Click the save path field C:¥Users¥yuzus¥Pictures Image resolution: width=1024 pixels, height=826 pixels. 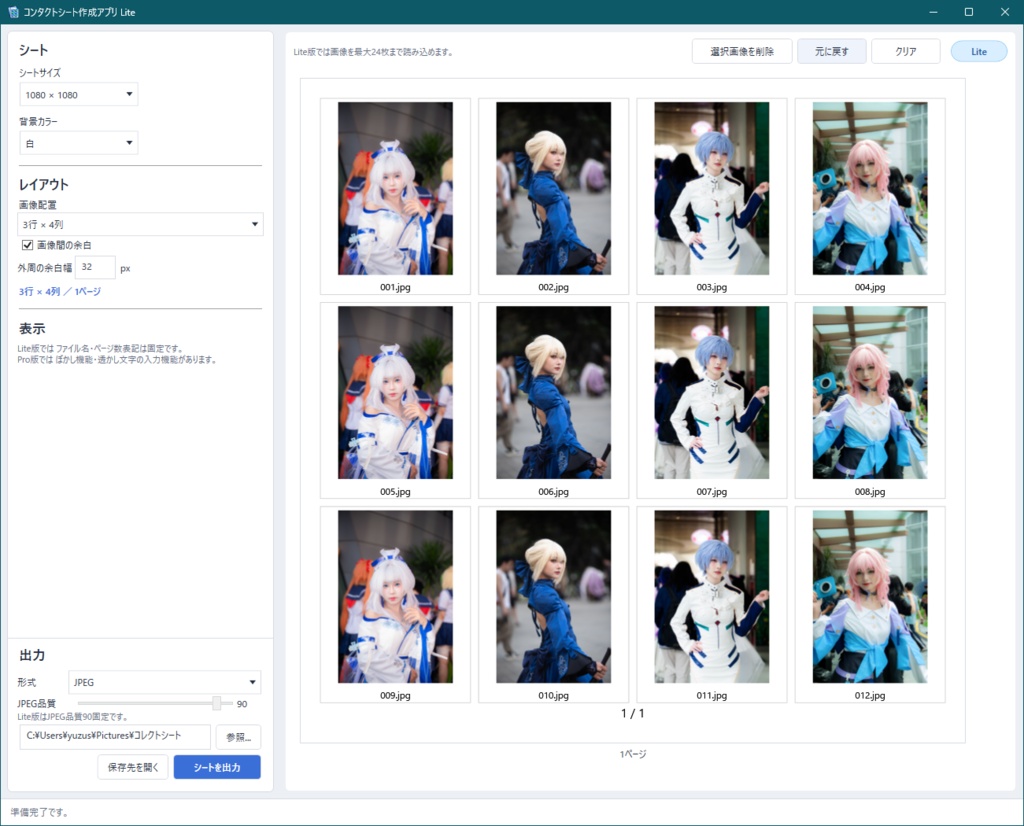click(115, 736)
